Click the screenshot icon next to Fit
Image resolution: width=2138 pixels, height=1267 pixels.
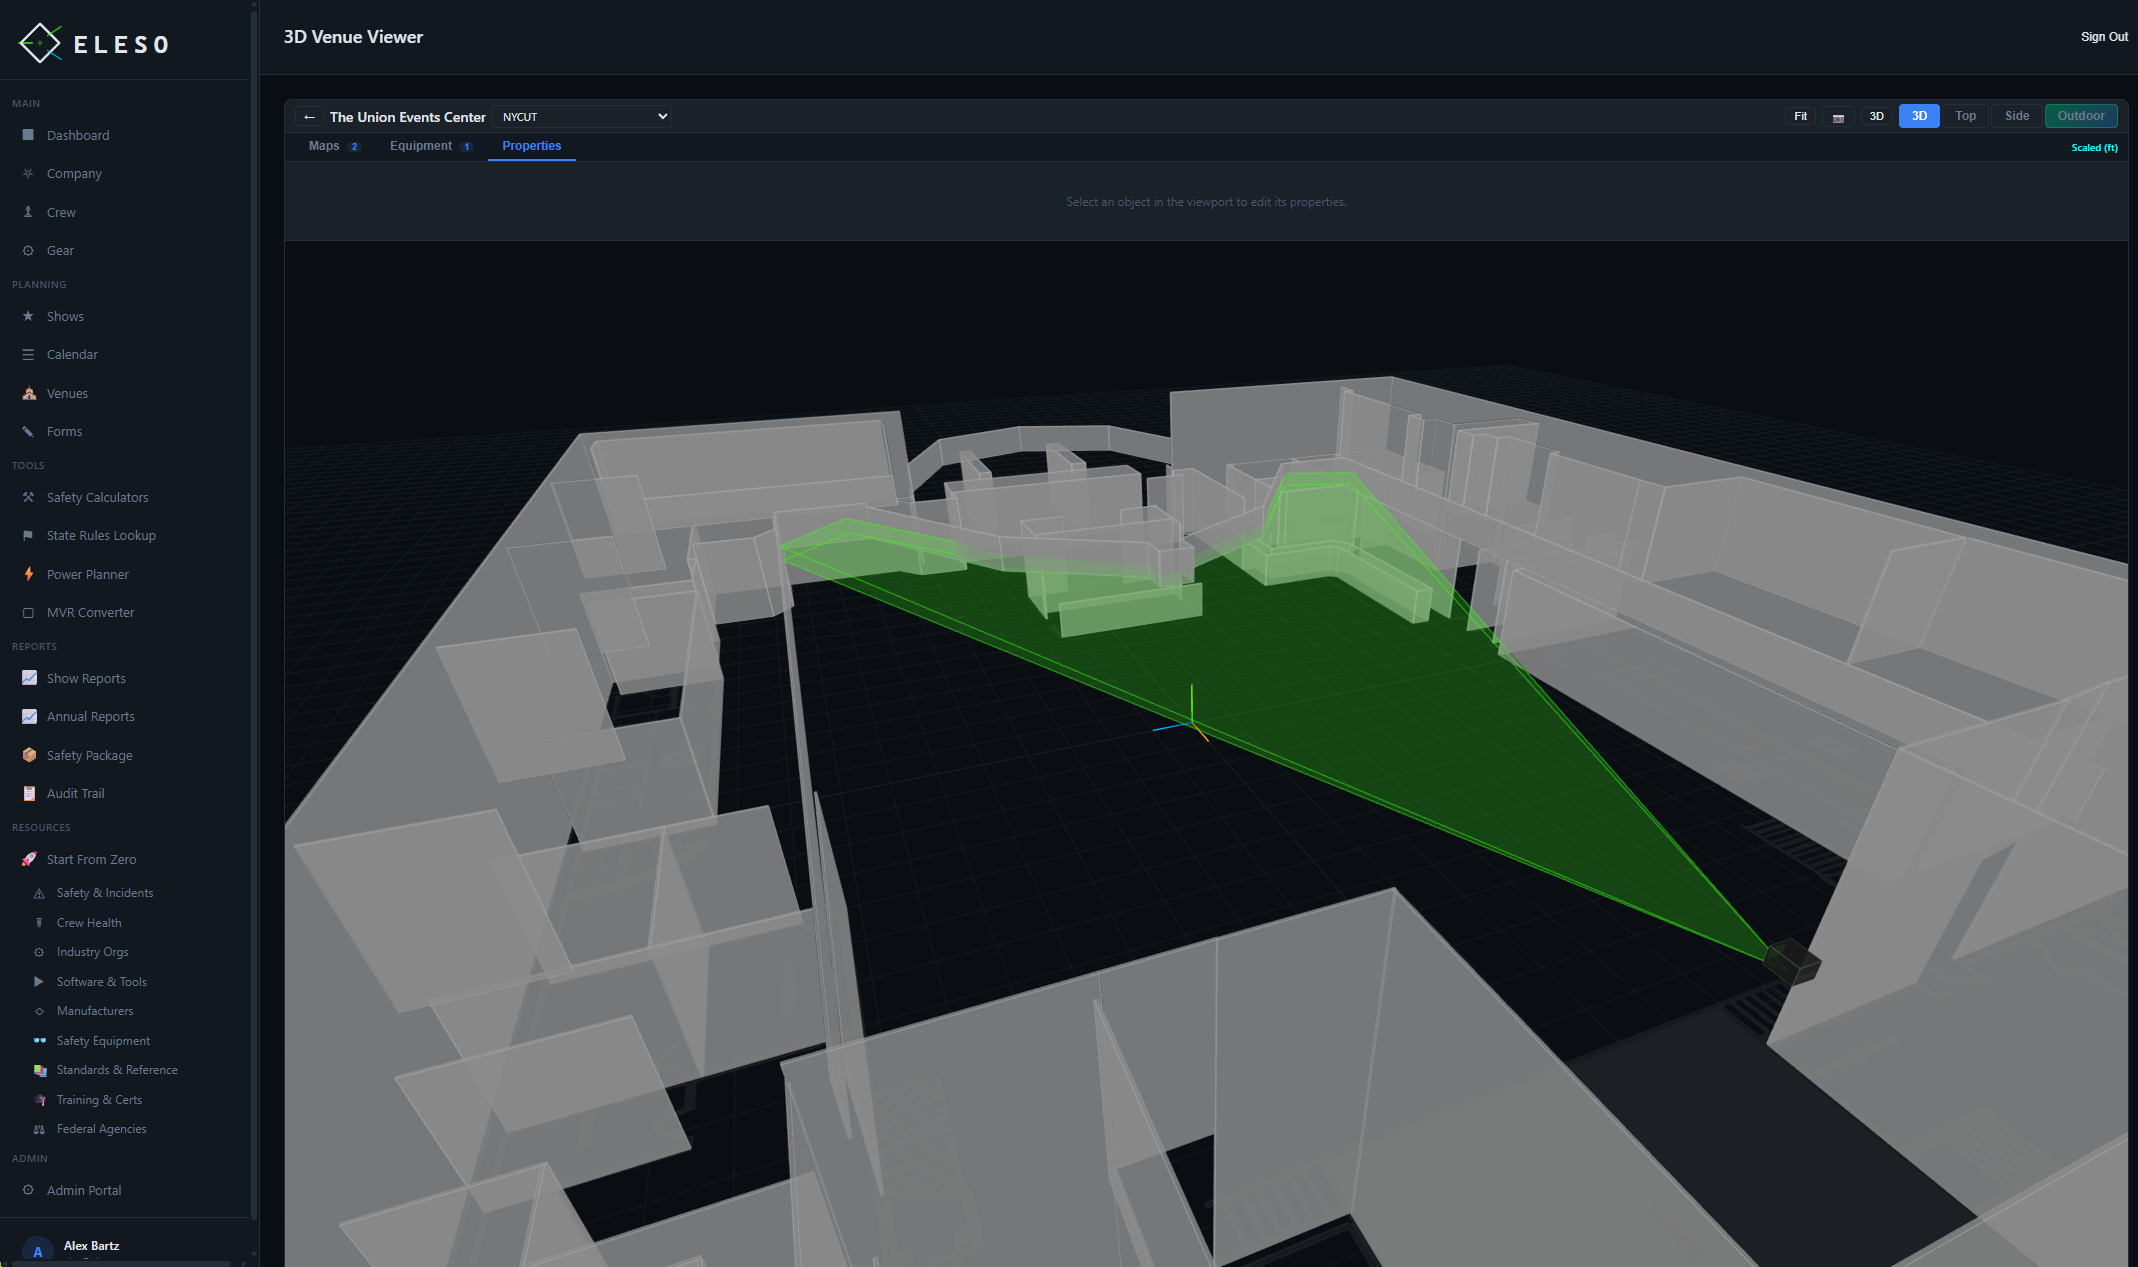[x=1838, y=116]
